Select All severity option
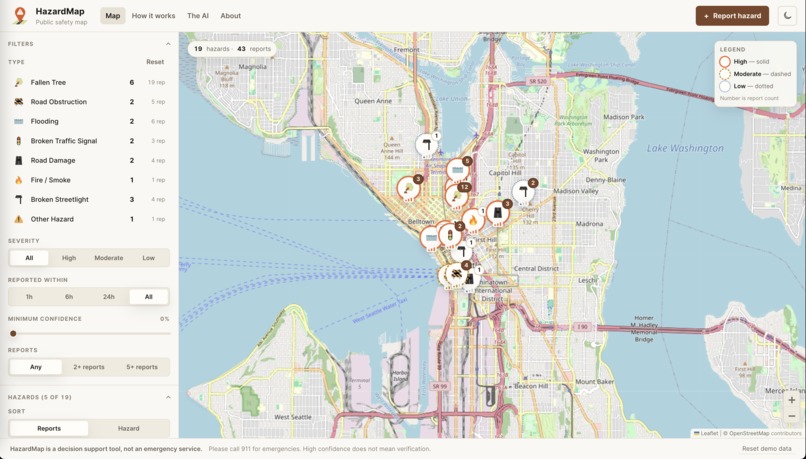The image size is (806, 459). click(29, 258)
